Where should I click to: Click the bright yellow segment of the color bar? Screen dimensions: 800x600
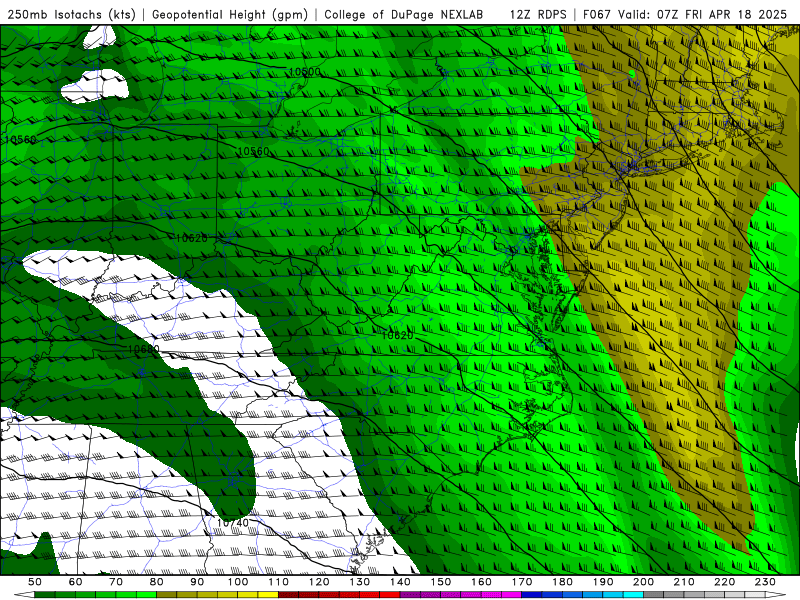click(268, 595)
